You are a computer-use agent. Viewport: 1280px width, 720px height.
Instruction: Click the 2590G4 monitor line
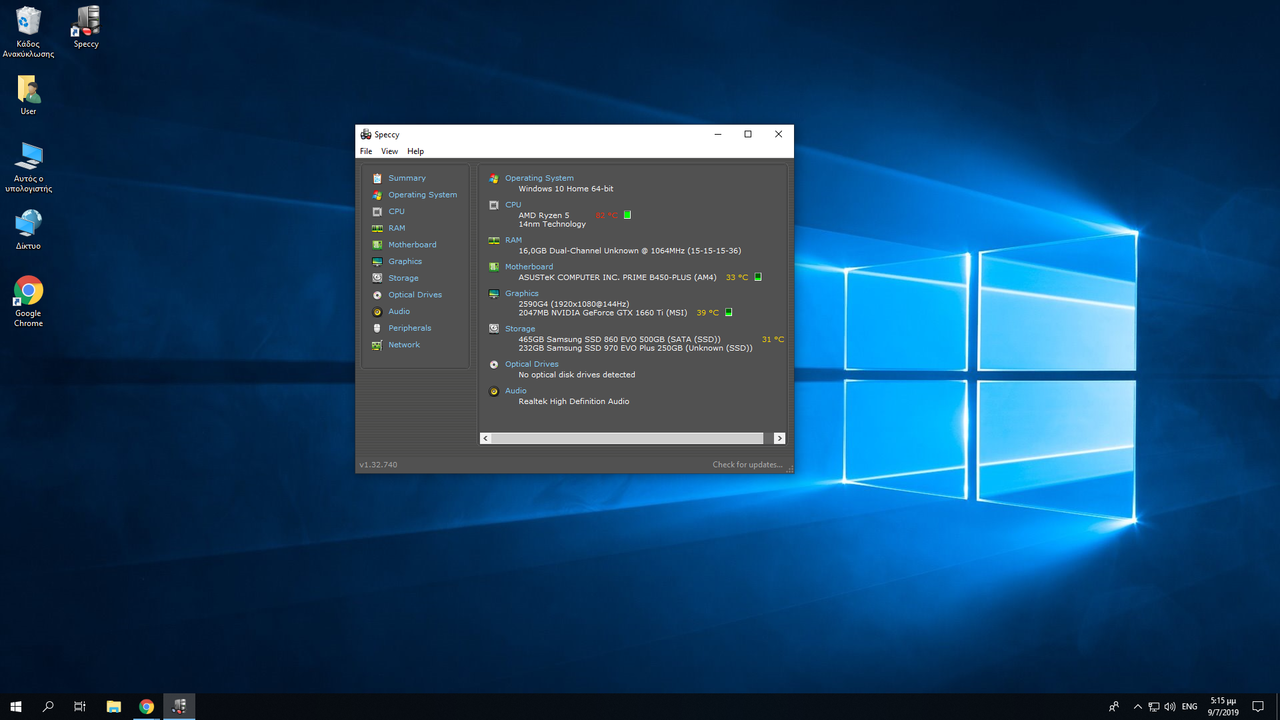pyautogui.click(x=573, y=304)
